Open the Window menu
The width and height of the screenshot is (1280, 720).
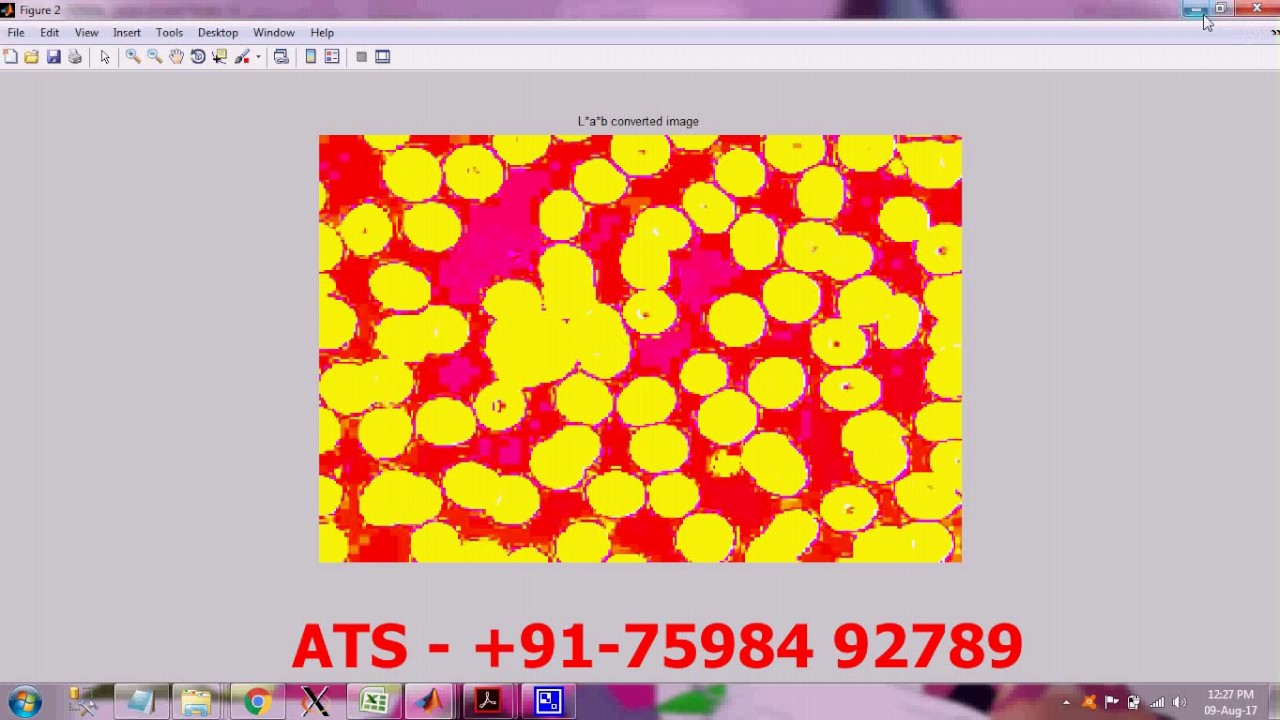pos(273,33)
